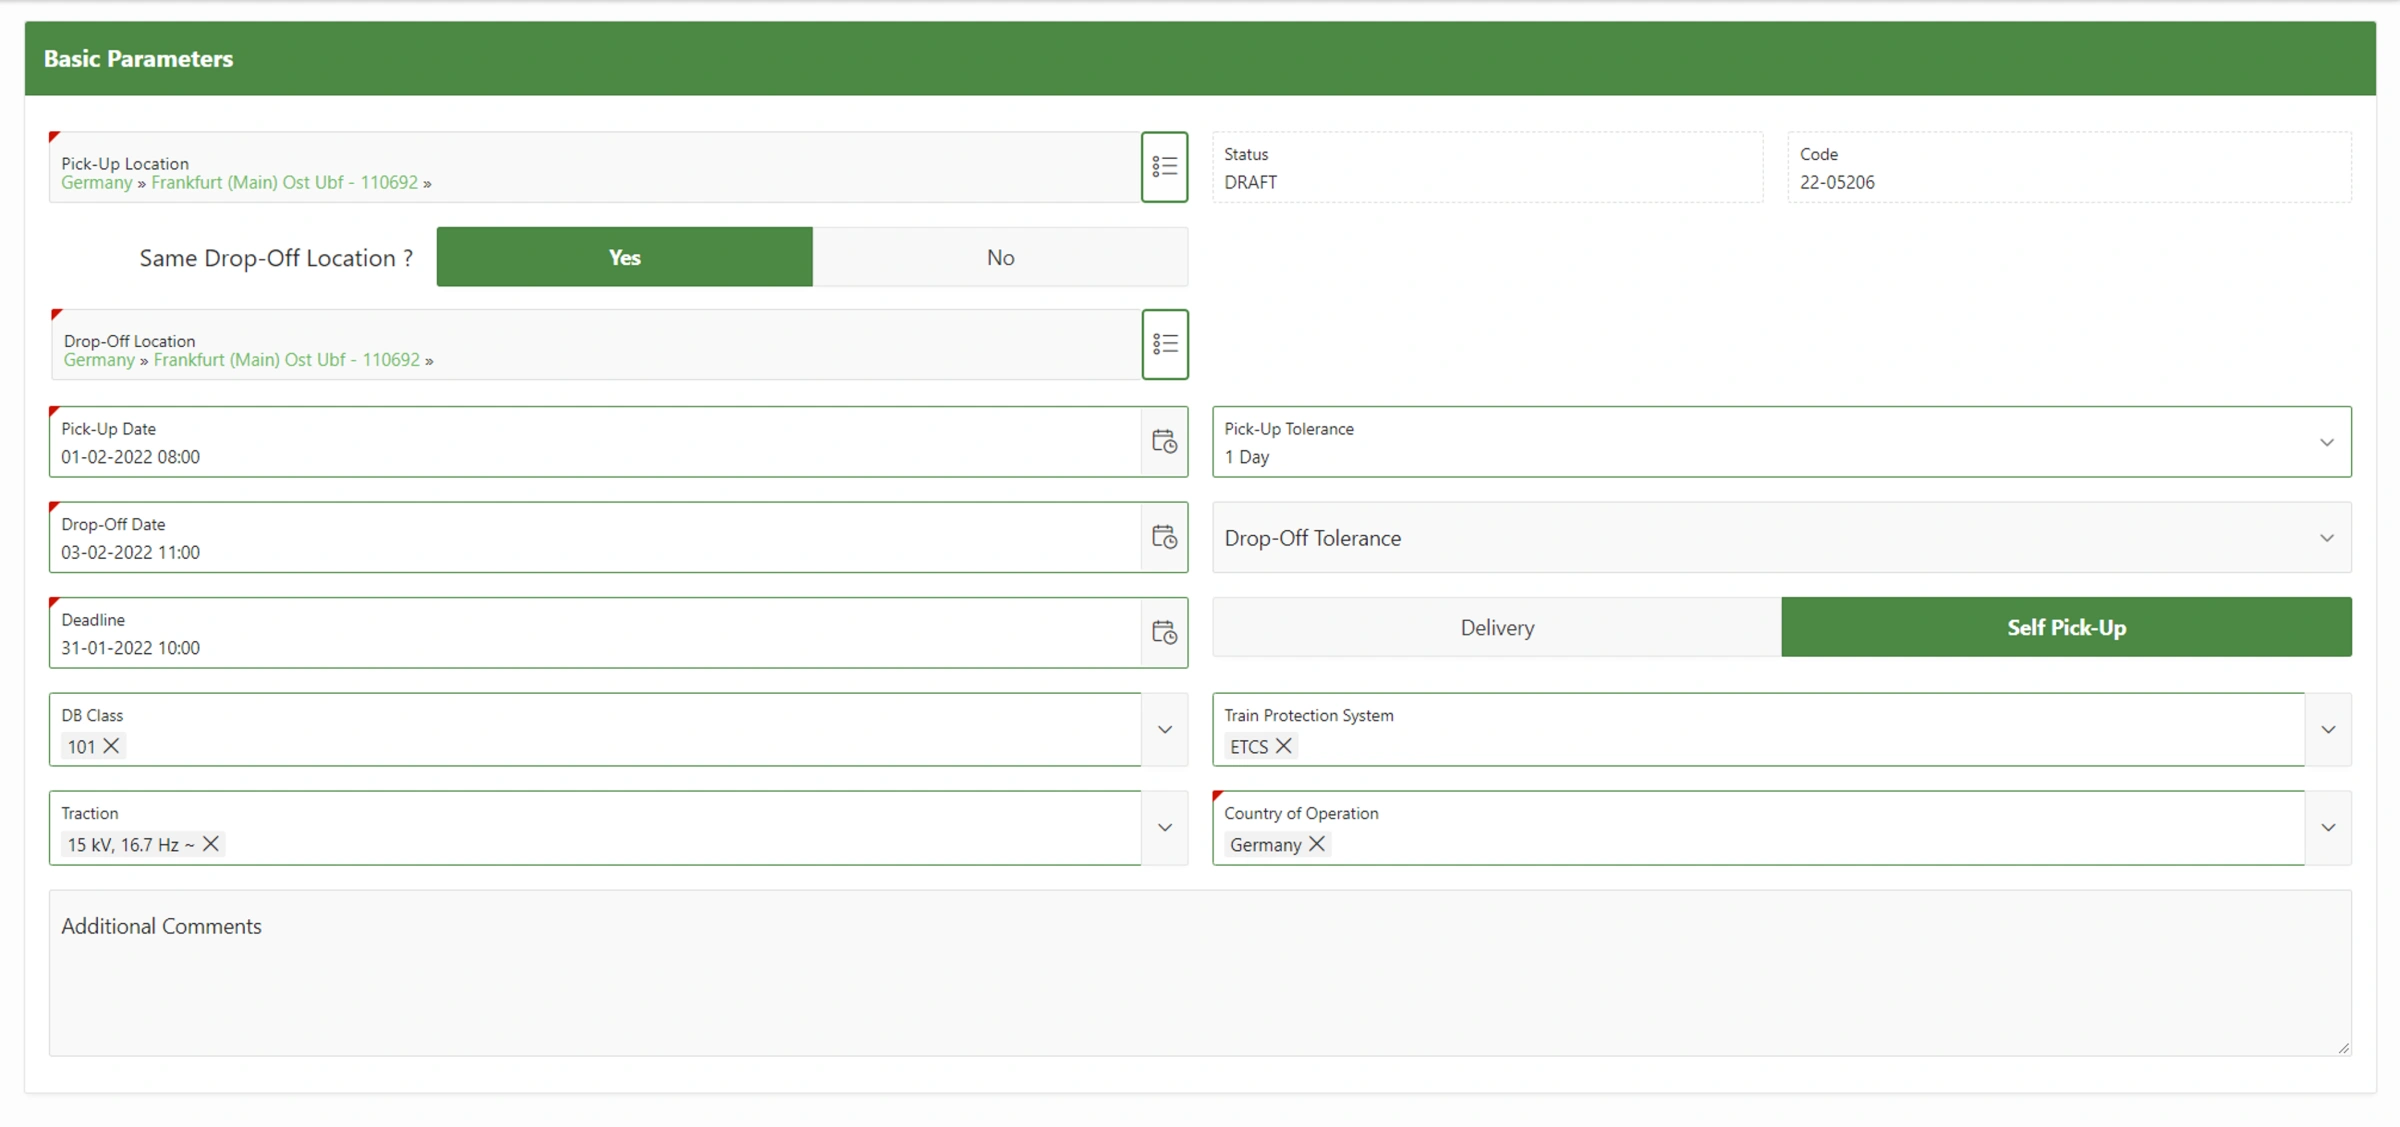The height and width of the screenshot is (1127, 2400).
Task: Remove Germany from Country of Operation
Action: click(x=1317, y=844)
